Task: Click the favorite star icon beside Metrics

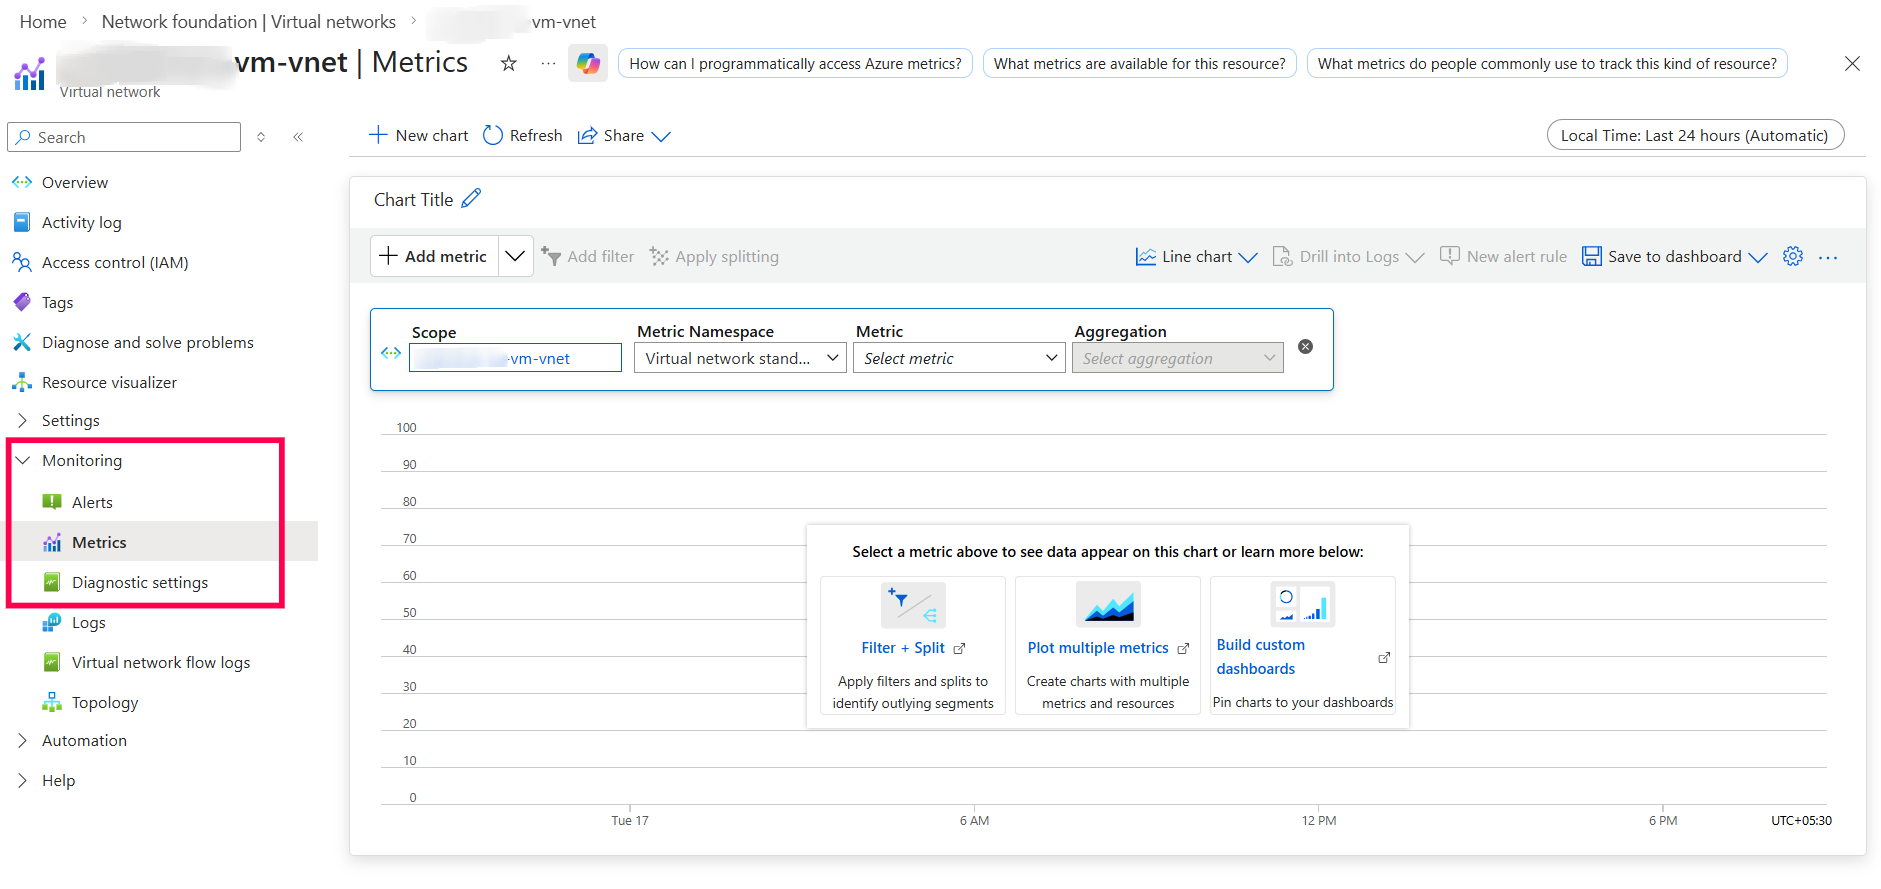Action: [509, 64]
